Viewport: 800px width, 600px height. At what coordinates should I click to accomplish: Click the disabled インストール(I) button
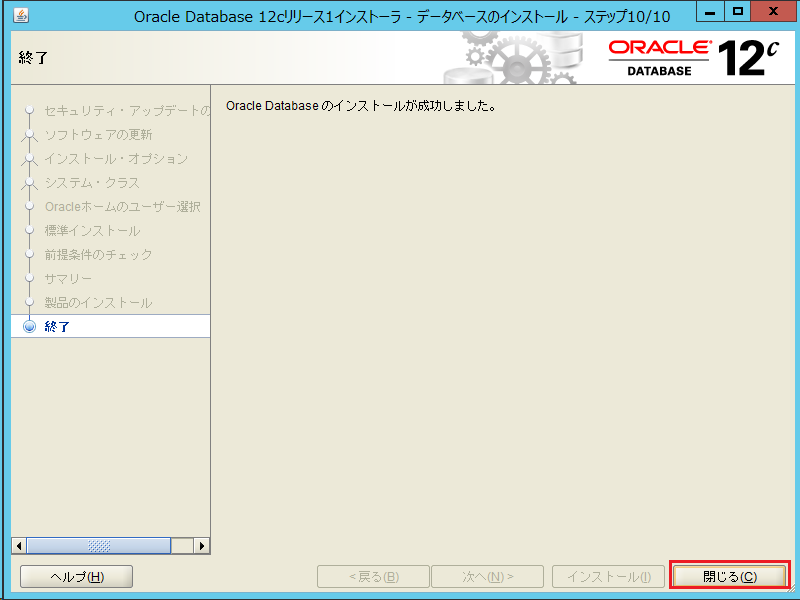(608, 577)
